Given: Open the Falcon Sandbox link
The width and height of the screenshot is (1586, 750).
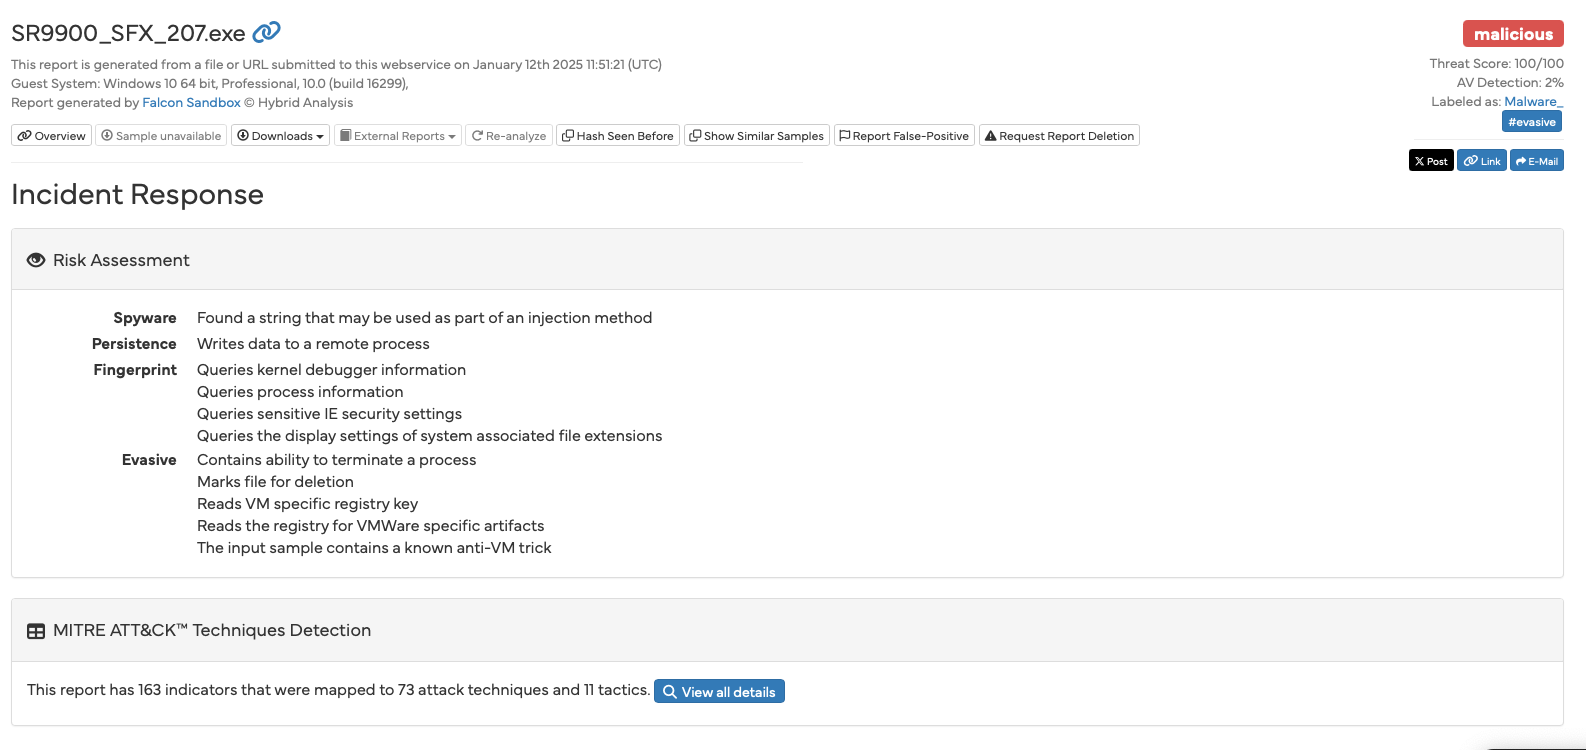Looking at the screenshot, I should tap(191, 103).
